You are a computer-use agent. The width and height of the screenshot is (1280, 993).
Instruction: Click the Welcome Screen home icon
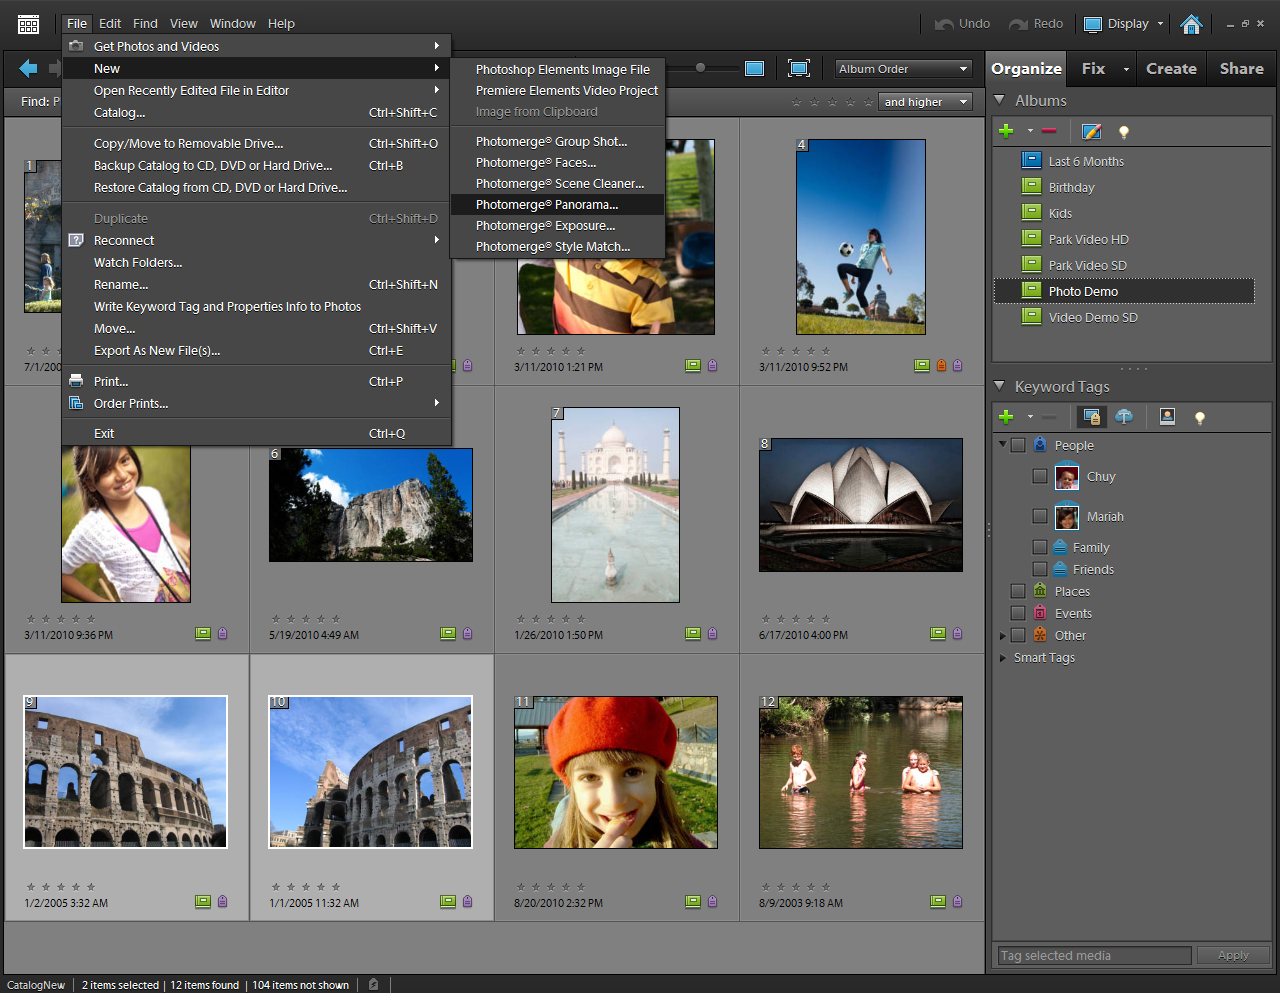click(1191, 24)
